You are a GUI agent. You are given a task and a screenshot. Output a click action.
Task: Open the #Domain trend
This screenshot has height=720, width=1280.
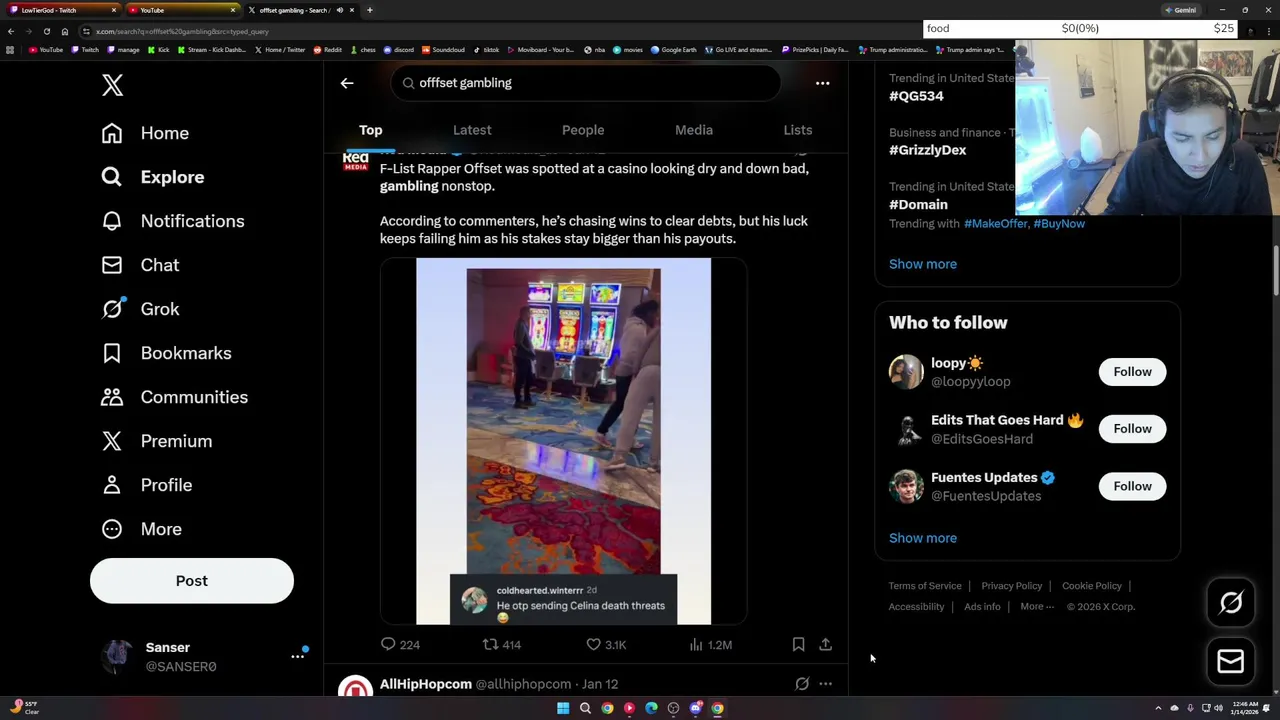[x=918, y=204]
